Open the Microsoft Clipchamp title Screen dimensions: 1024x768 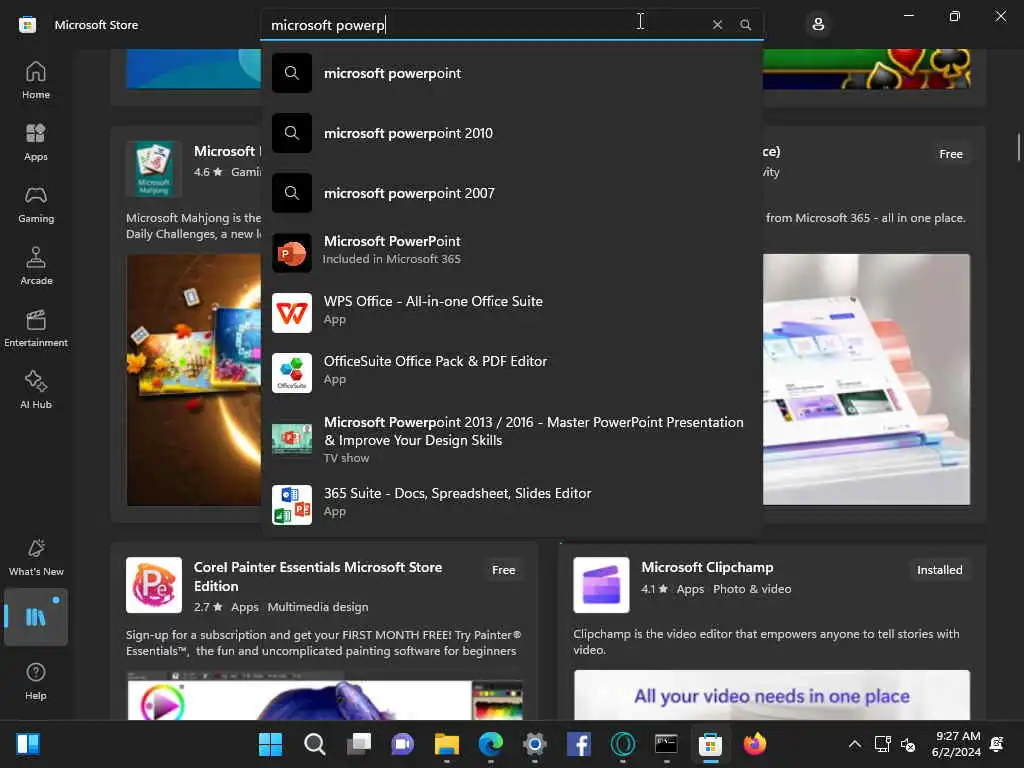coord(707,567)
